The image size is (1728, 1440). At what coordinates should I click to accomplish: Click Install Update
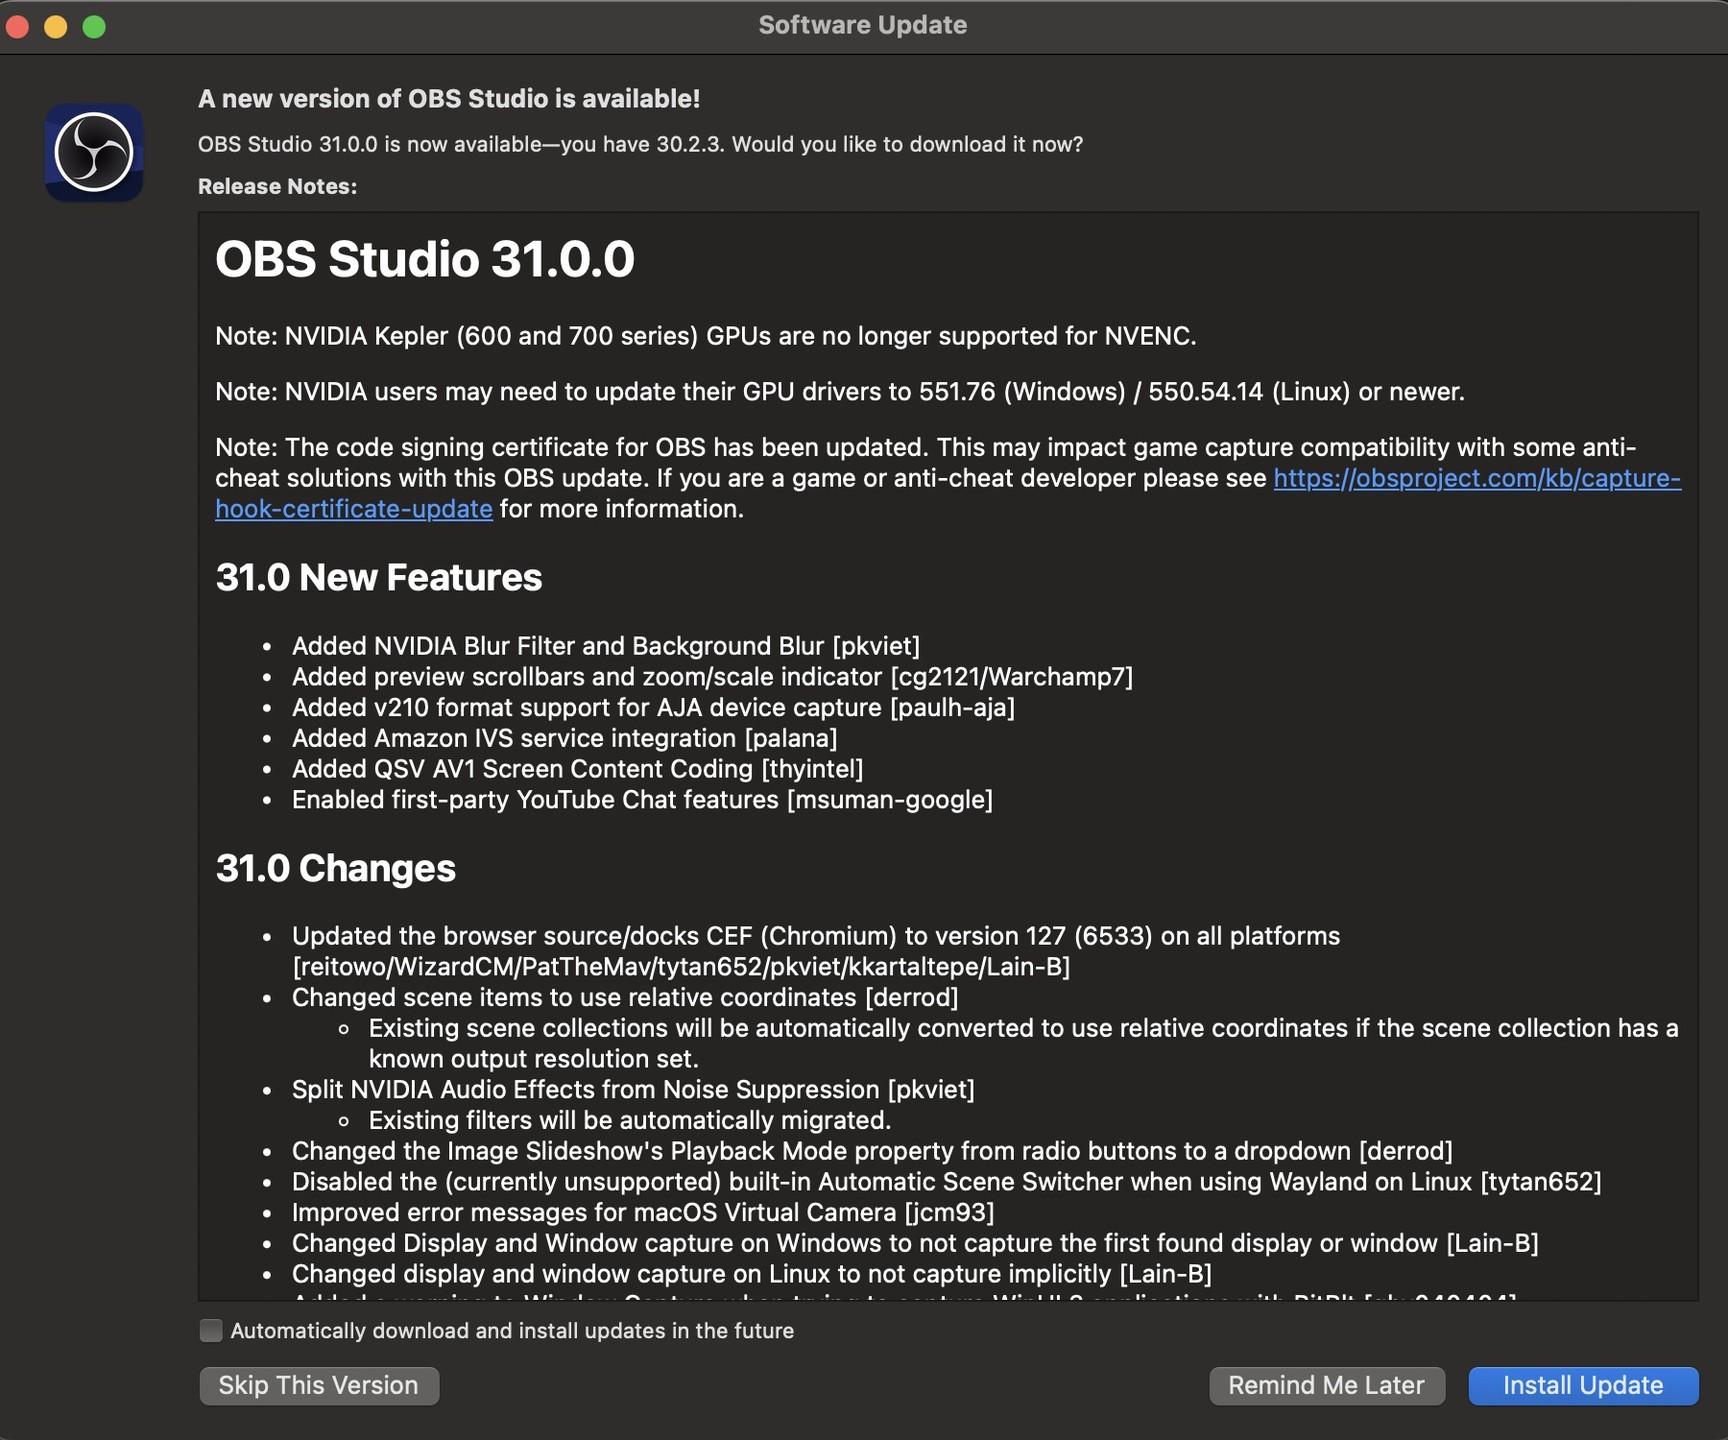click(x=1582, y=1385)
